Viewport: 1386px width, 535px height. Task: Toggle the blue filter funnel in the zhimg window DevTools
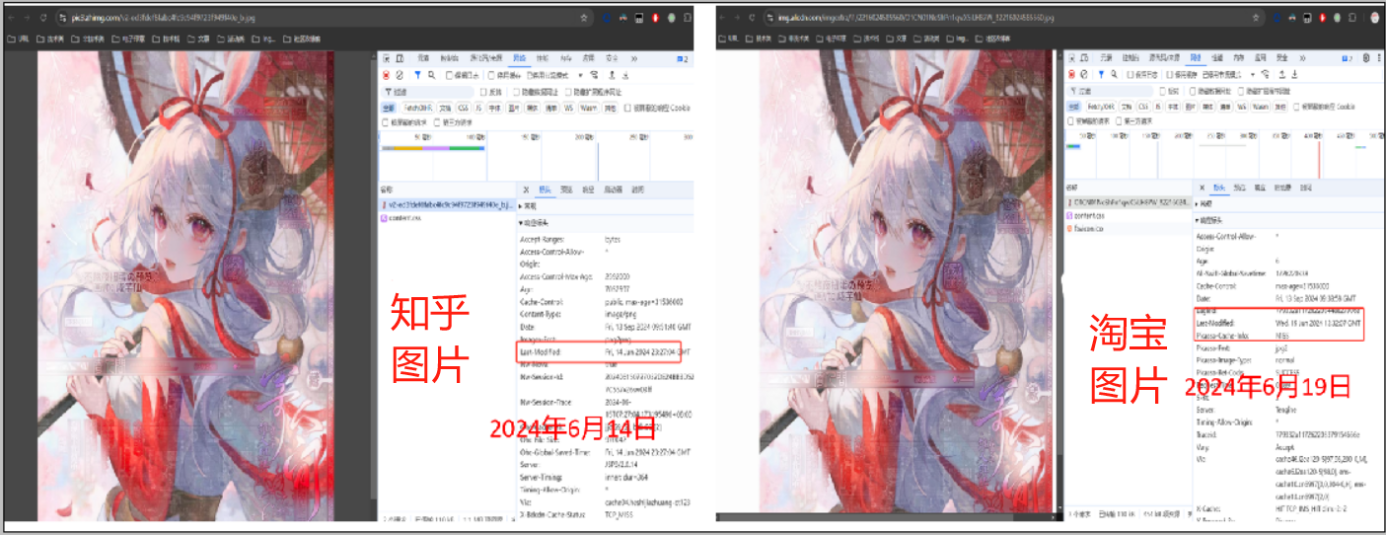tap(418, 75)
